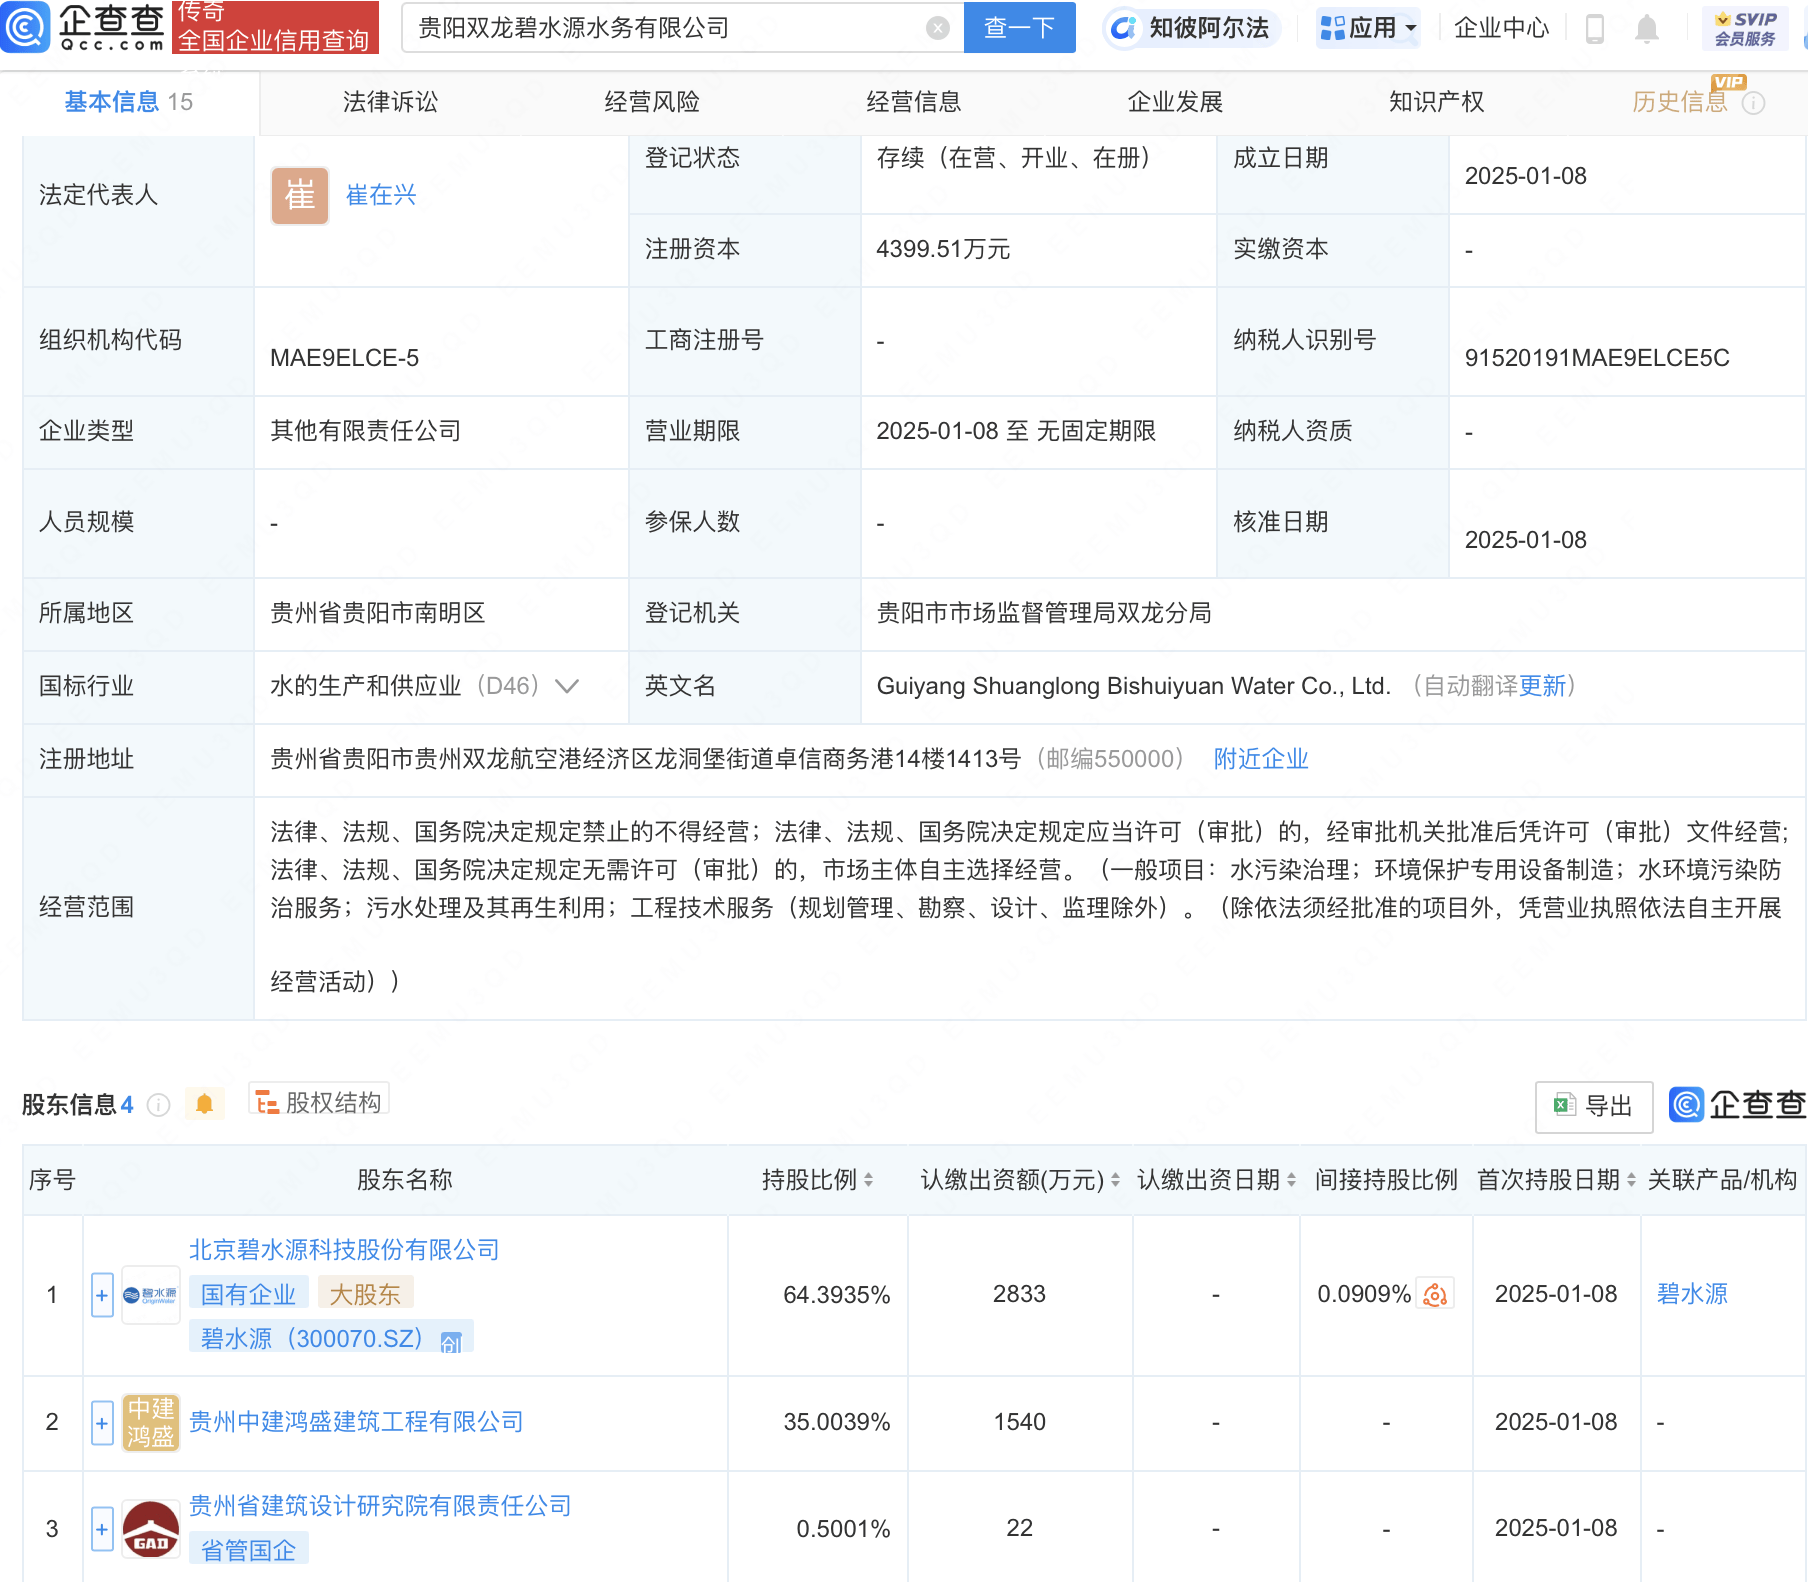The image size is (1808, 1582).
Task: Click the 碧水源 (300070.SZ) stock tag
Action: tap(331, 1339)
